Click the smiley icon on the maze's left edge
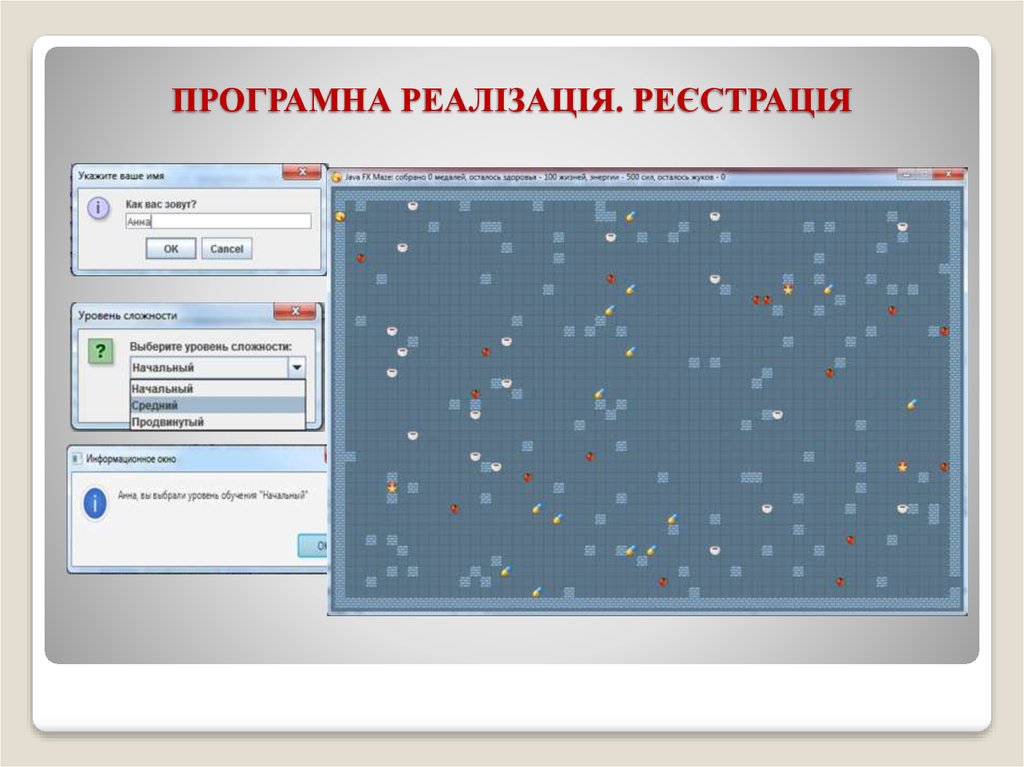Viewport: 1024px width, 767px height. (x=341, y=214)
